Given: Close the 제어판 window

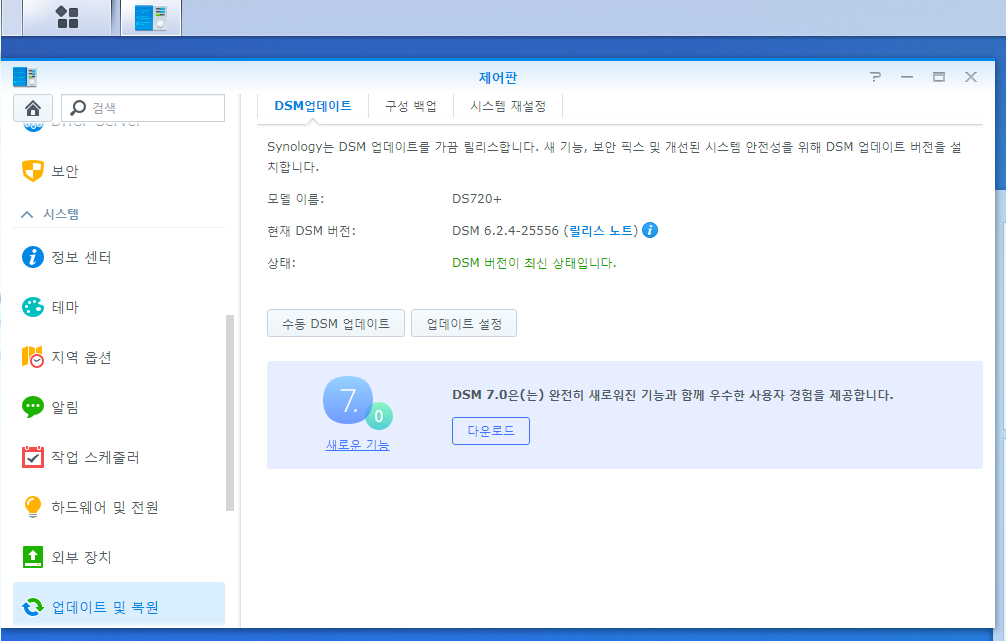Looking at the screenshot, I should (x=971, y=77).
